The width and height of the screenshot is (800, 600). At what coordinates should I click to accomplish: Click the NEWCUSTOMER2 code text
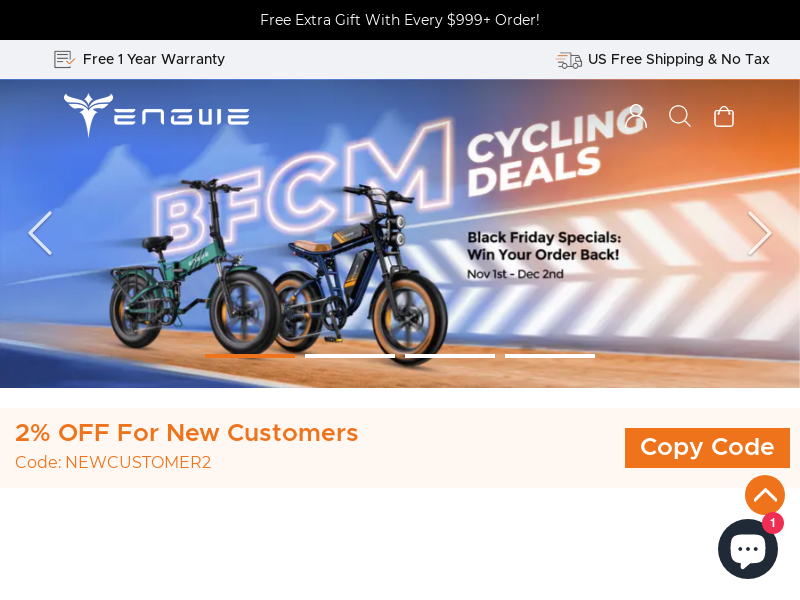[x=138, y=462]
